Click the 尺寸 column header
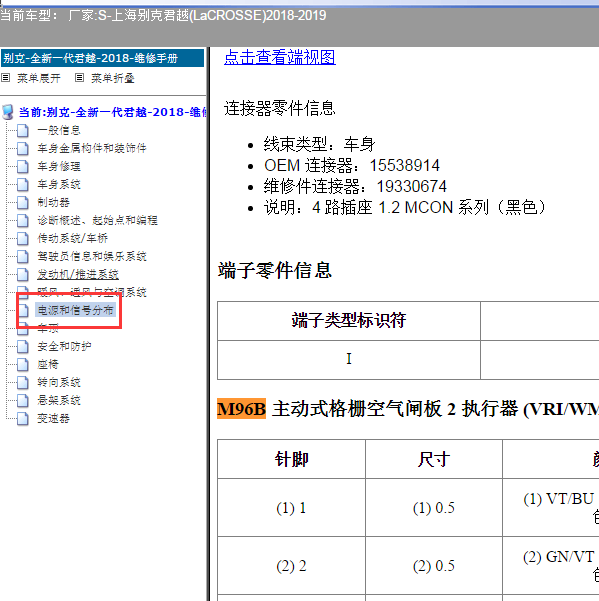The width and height of the screenshot is (599, 601). tap(434, 459)
